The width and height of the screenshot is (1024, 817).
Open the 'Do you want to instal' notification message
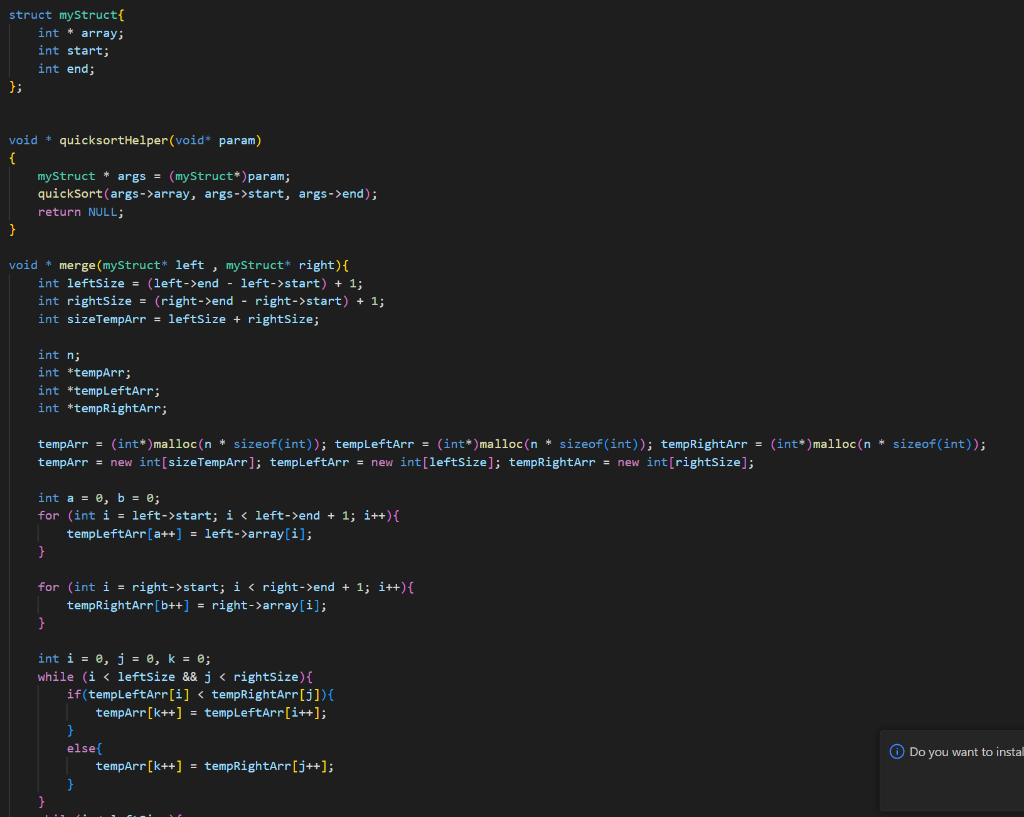tap(965, 751)
